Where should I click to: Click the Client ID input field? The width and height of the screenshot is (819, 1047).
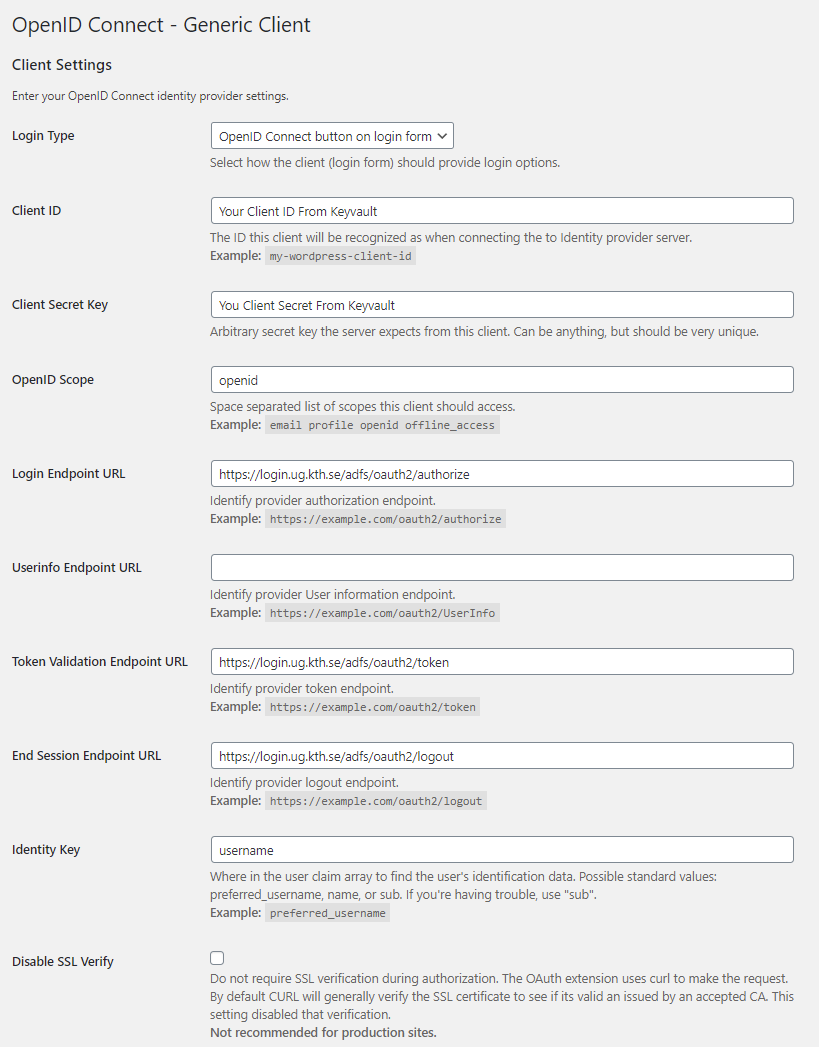[502, 211]
